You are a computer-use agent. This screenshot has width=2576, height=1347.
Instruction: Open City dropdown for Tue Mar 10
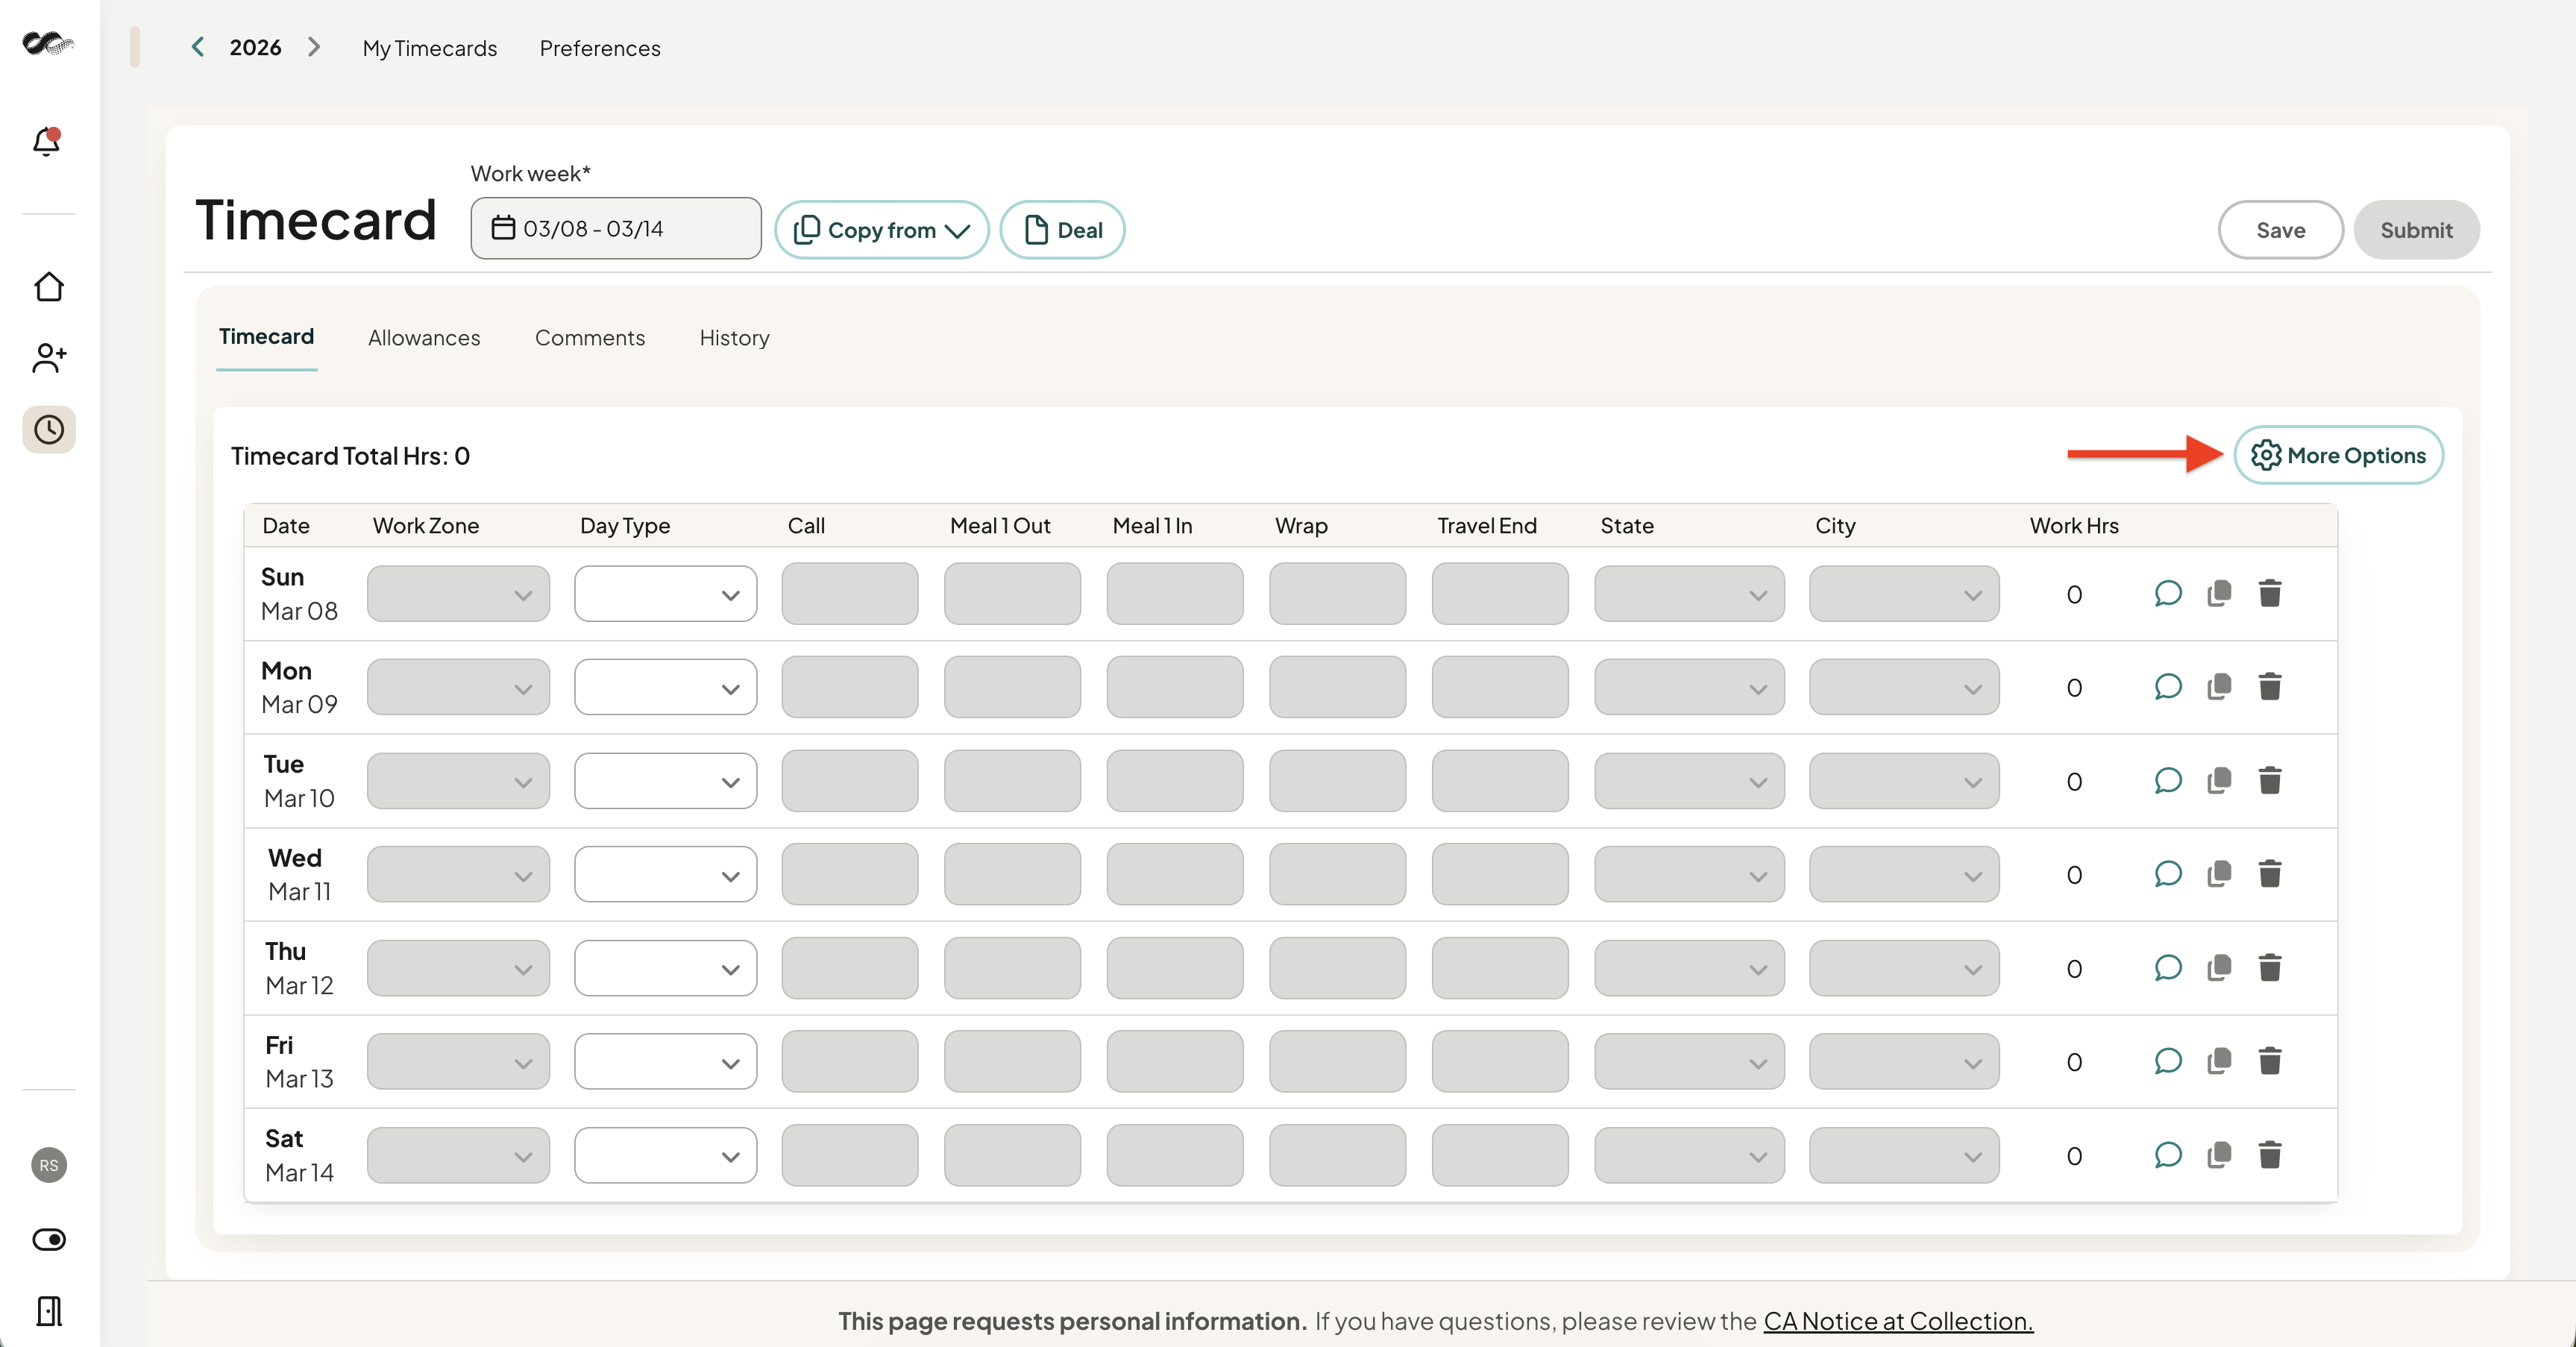(x=1904, y=781)
